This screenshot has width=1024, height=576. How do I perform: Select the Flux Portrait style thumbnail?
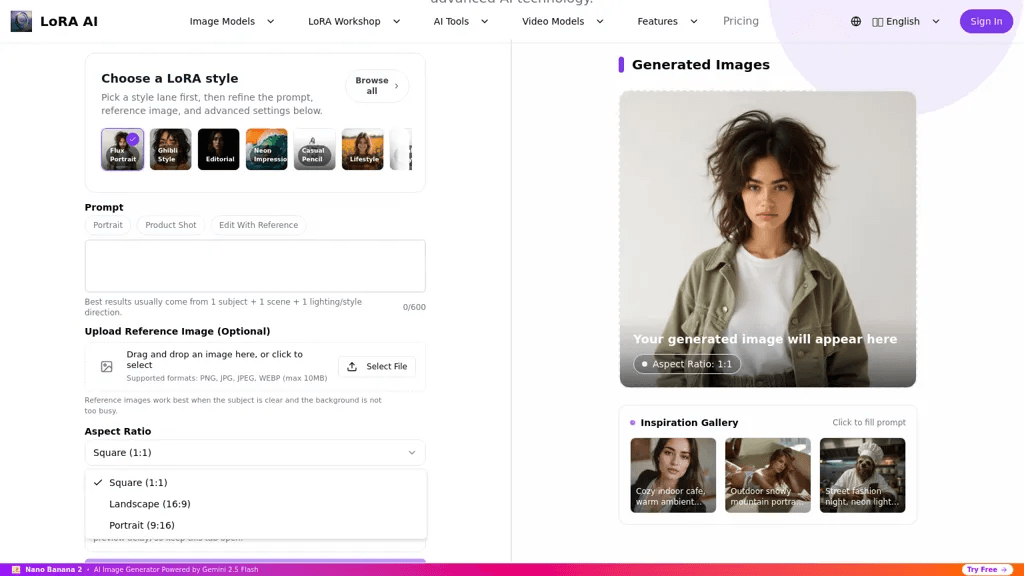(123, 150)
